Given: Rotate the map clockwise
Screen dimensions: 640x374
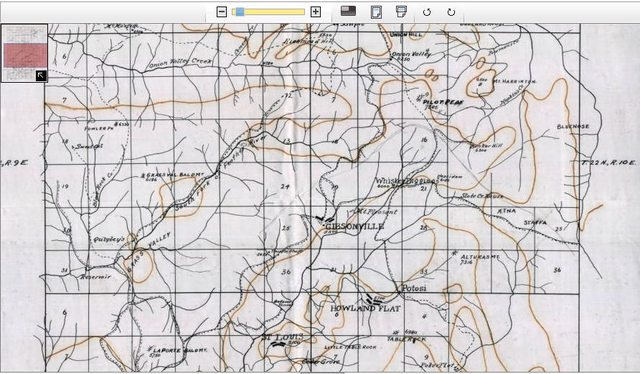Looking at the screenshot, I should point(451,12).
